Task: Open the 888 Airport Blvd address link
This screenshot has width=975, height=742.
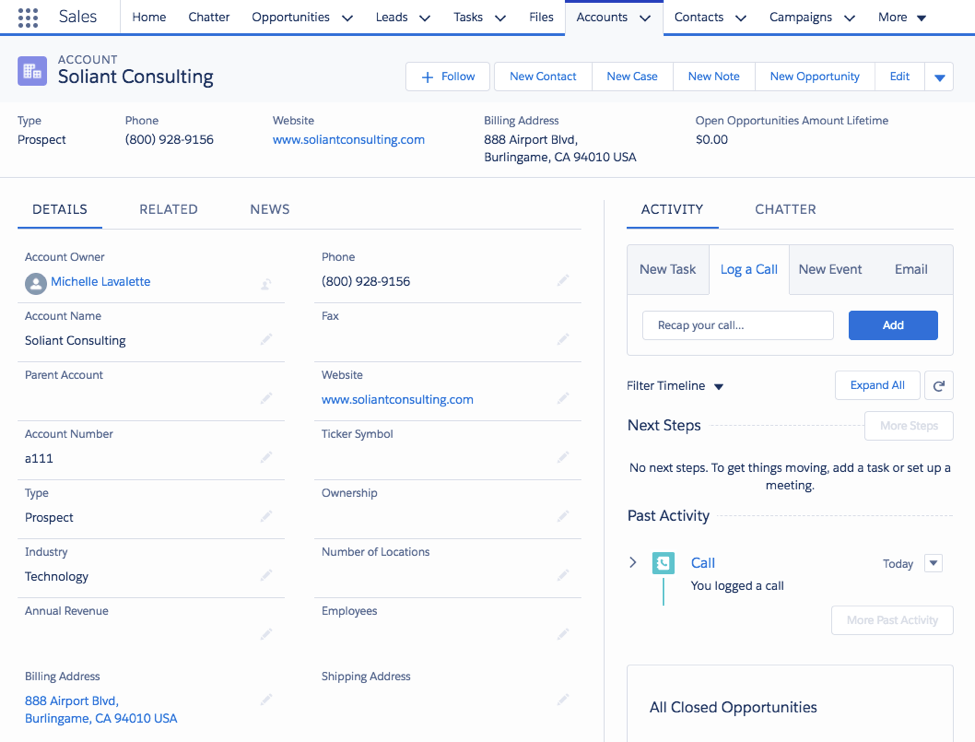Action: pyautogui.click(x=101, y=710)
